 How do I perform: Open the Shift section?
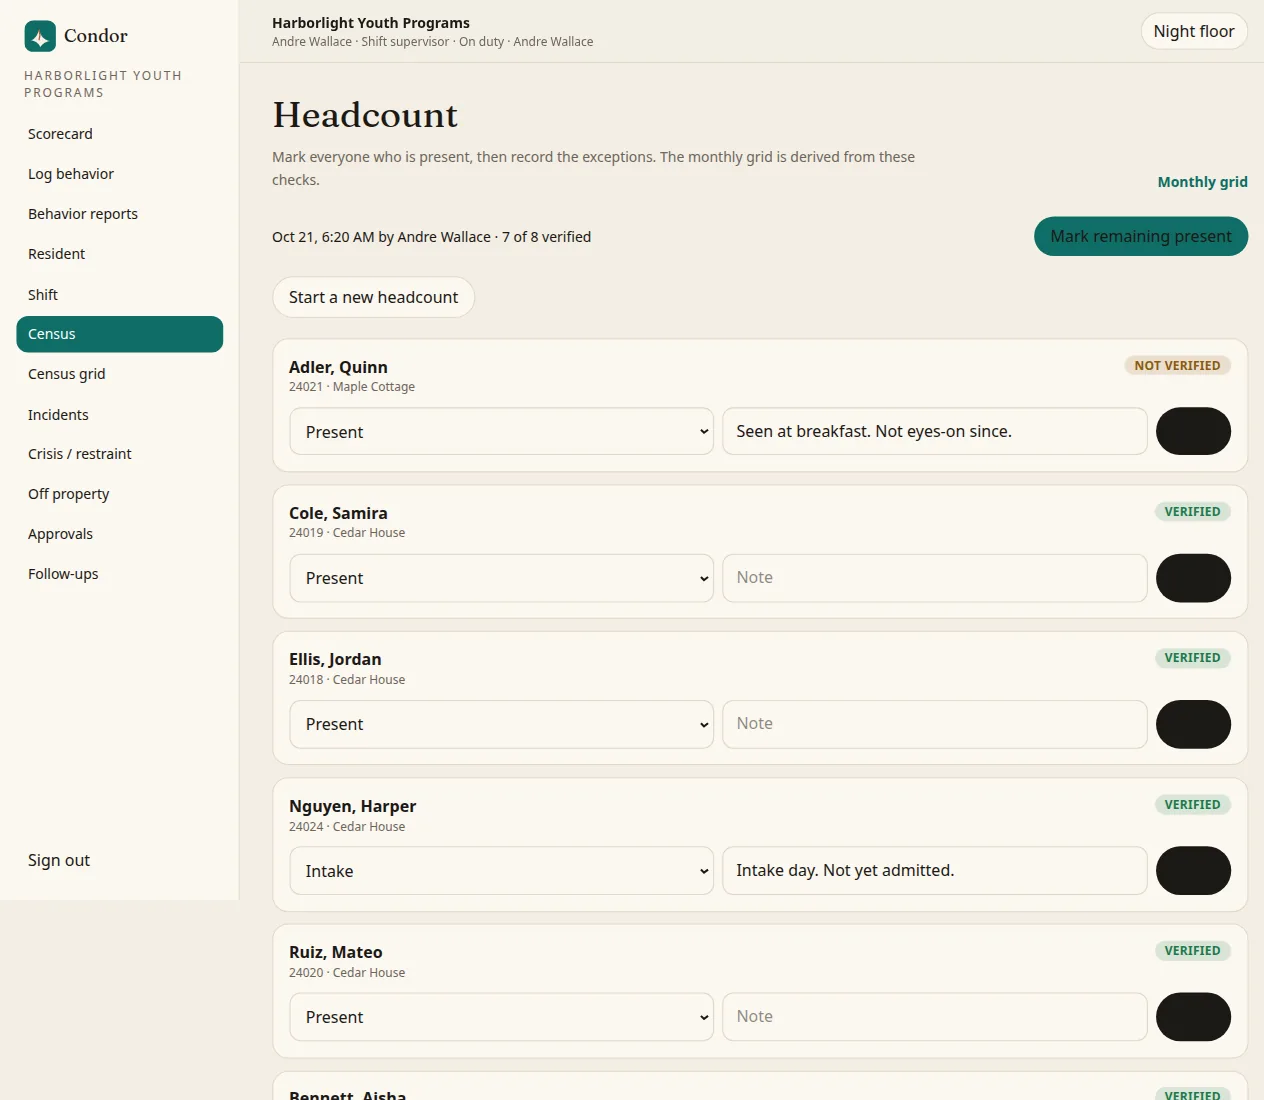tap(119, 294)
